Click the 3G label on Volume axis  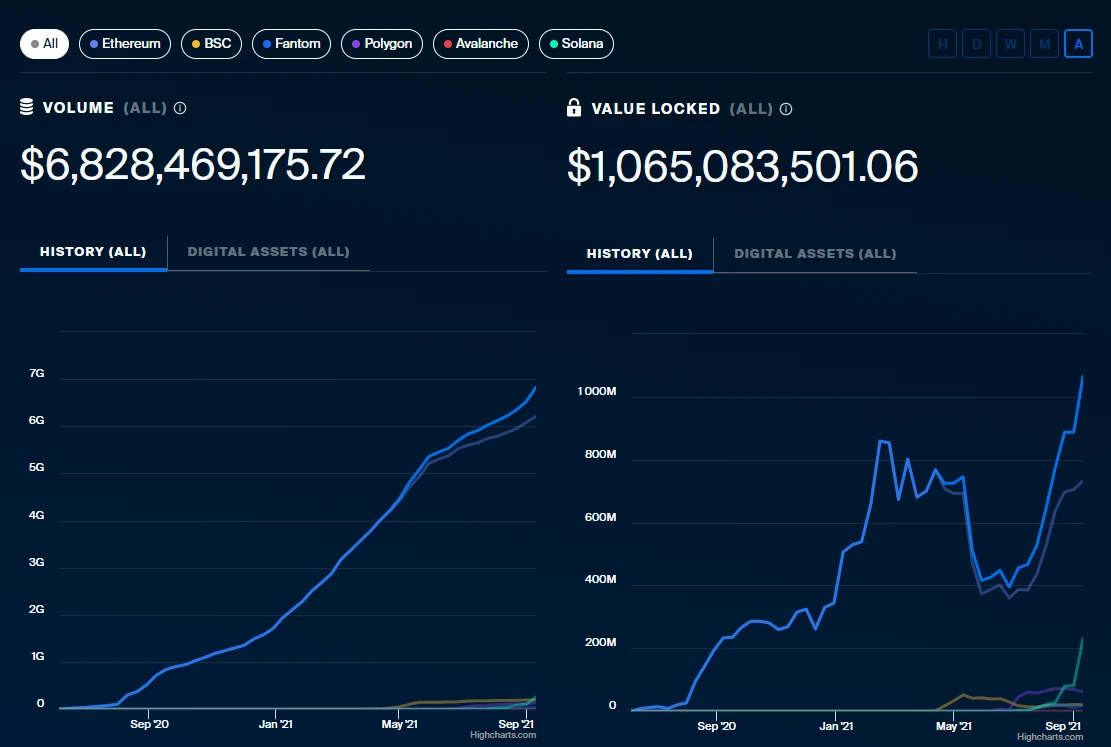coord(37,562)
